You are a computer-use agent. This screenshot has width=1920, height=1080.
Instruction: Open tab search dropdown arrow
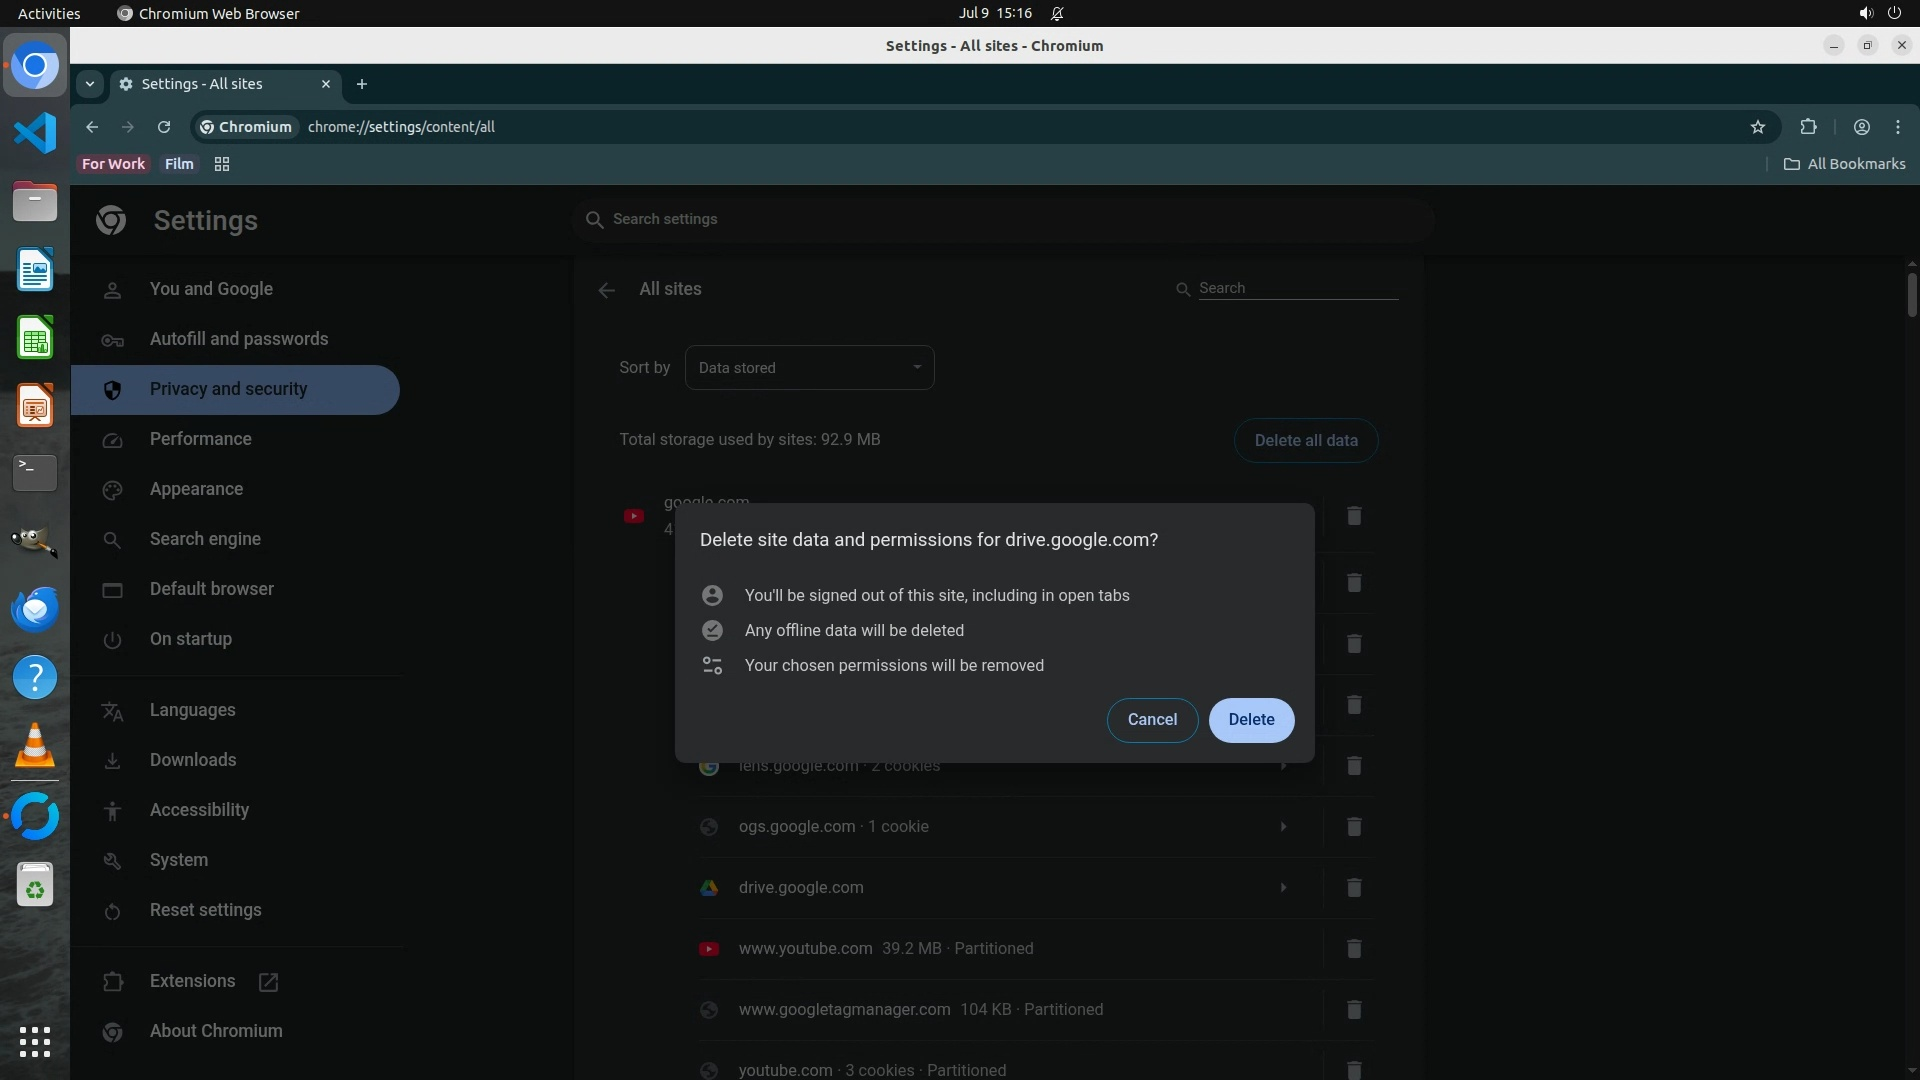[90, 84]
